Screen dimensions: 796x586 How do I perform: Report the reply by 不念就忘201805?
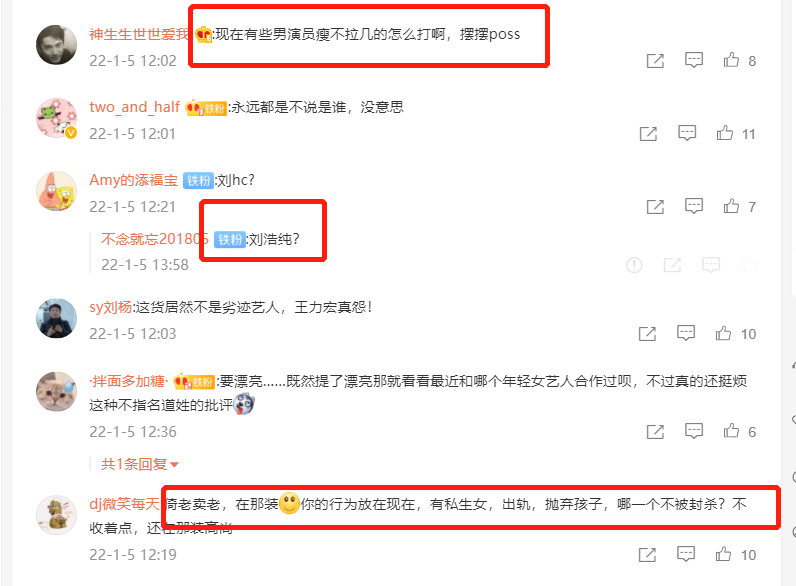[x=634, y=265]
